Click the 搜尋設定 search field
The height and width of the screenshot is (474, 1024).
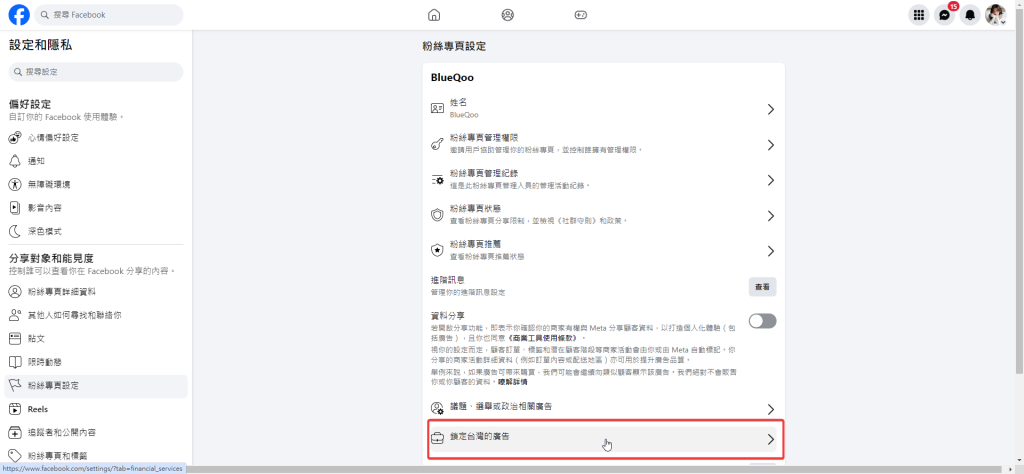[x=96, y=72]
